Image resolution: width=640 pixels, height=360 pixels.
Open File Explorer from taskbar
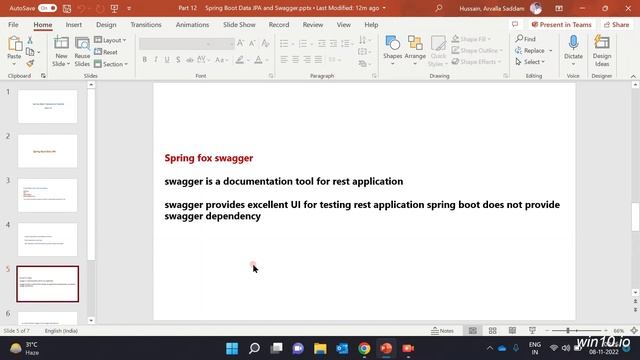click(x=320, y=349)
